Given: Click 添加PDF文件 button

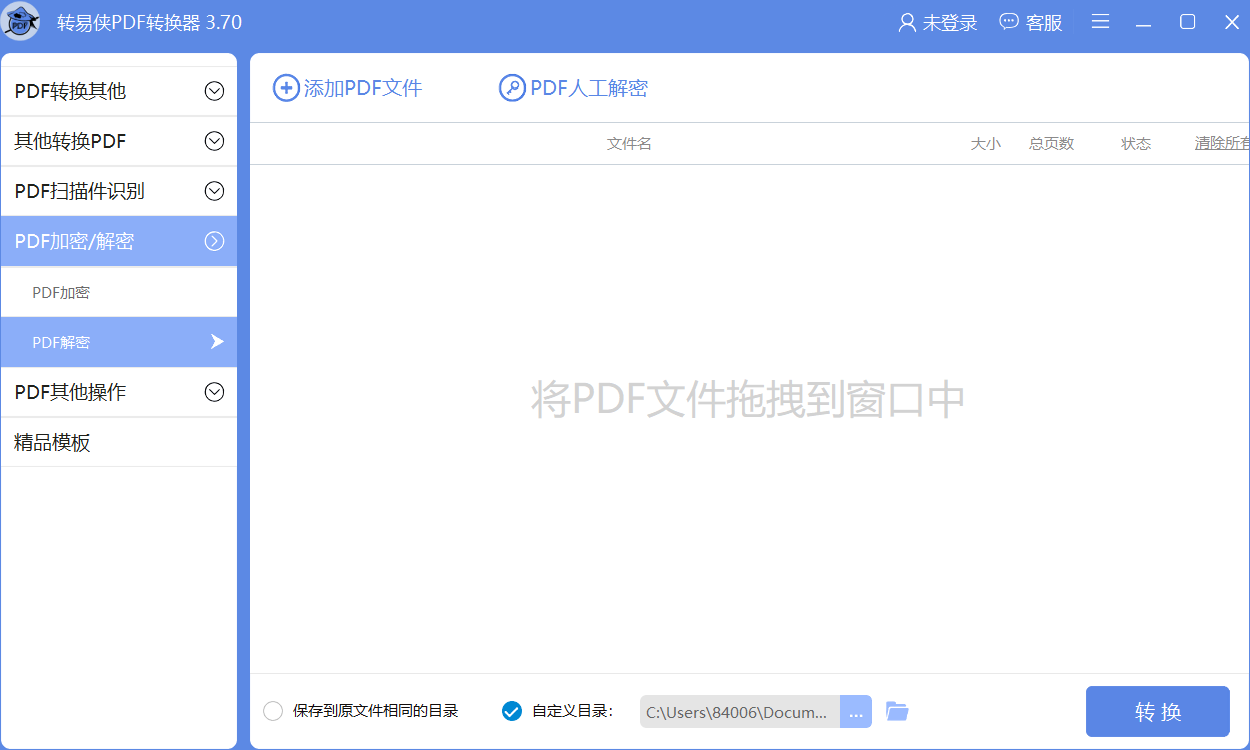Looking at the screenshot, I should pyautogui.click(x=348, y=88).
